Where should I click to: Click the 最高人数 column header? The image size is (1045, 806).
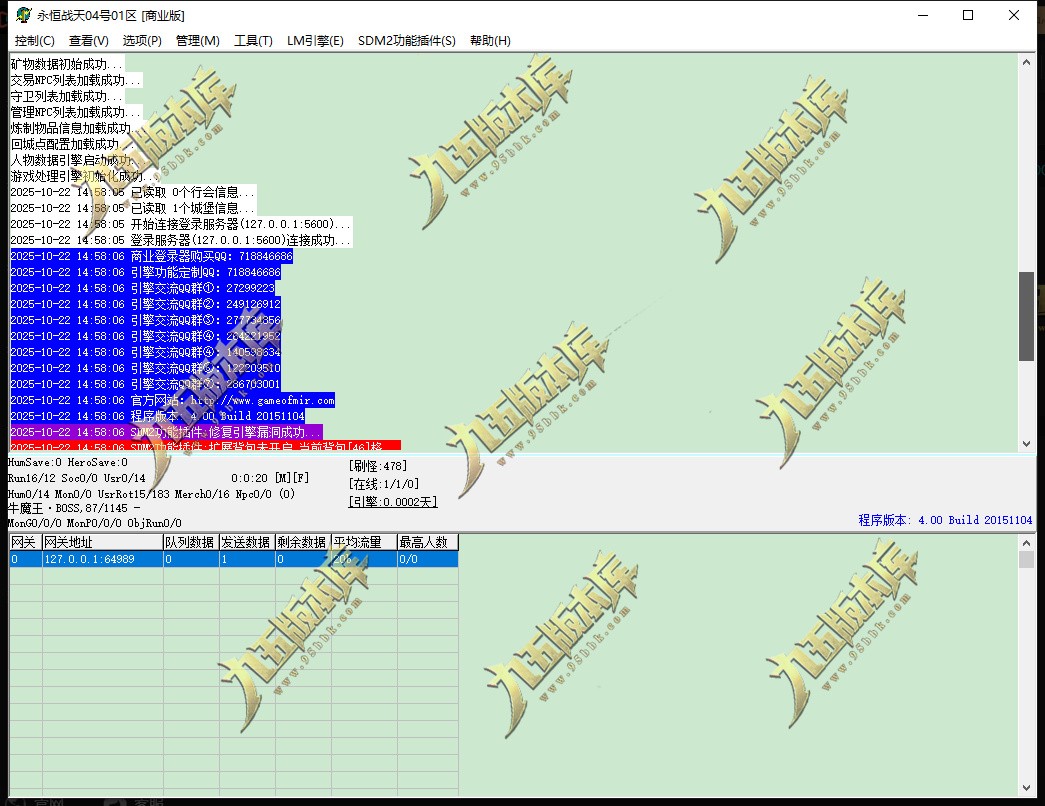point(428,542)
